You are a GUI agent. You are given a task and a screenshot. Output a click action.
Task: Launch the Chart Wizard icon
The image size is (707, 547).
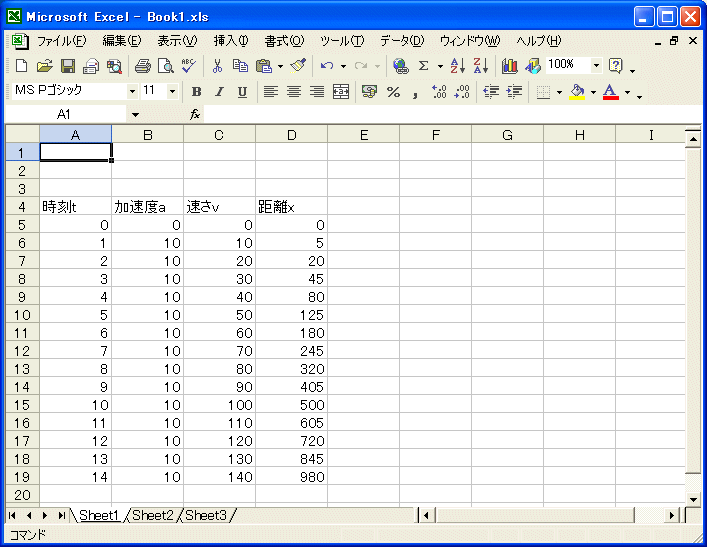[510, 66]
